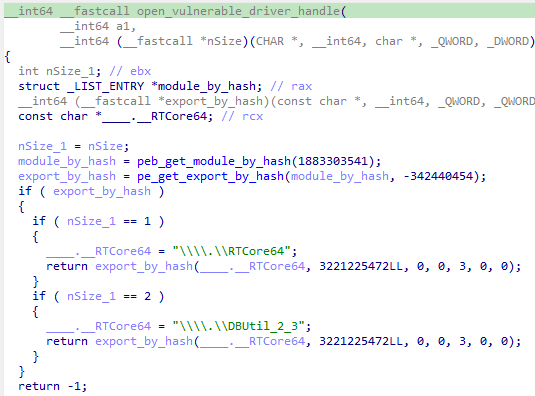535x396 pixels.
Task: Click the hash constant 1883303541
Action: point(333,161)
